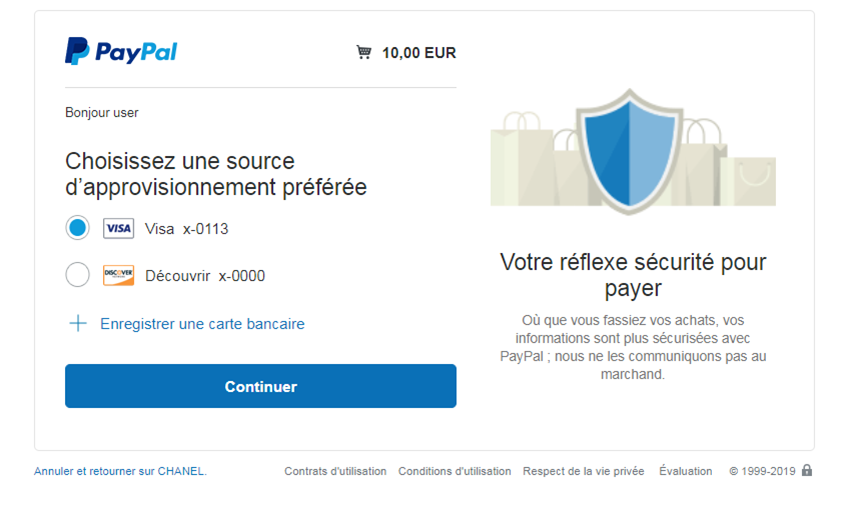Choose the Visa x-0113 card label

[x=187, y=229]
